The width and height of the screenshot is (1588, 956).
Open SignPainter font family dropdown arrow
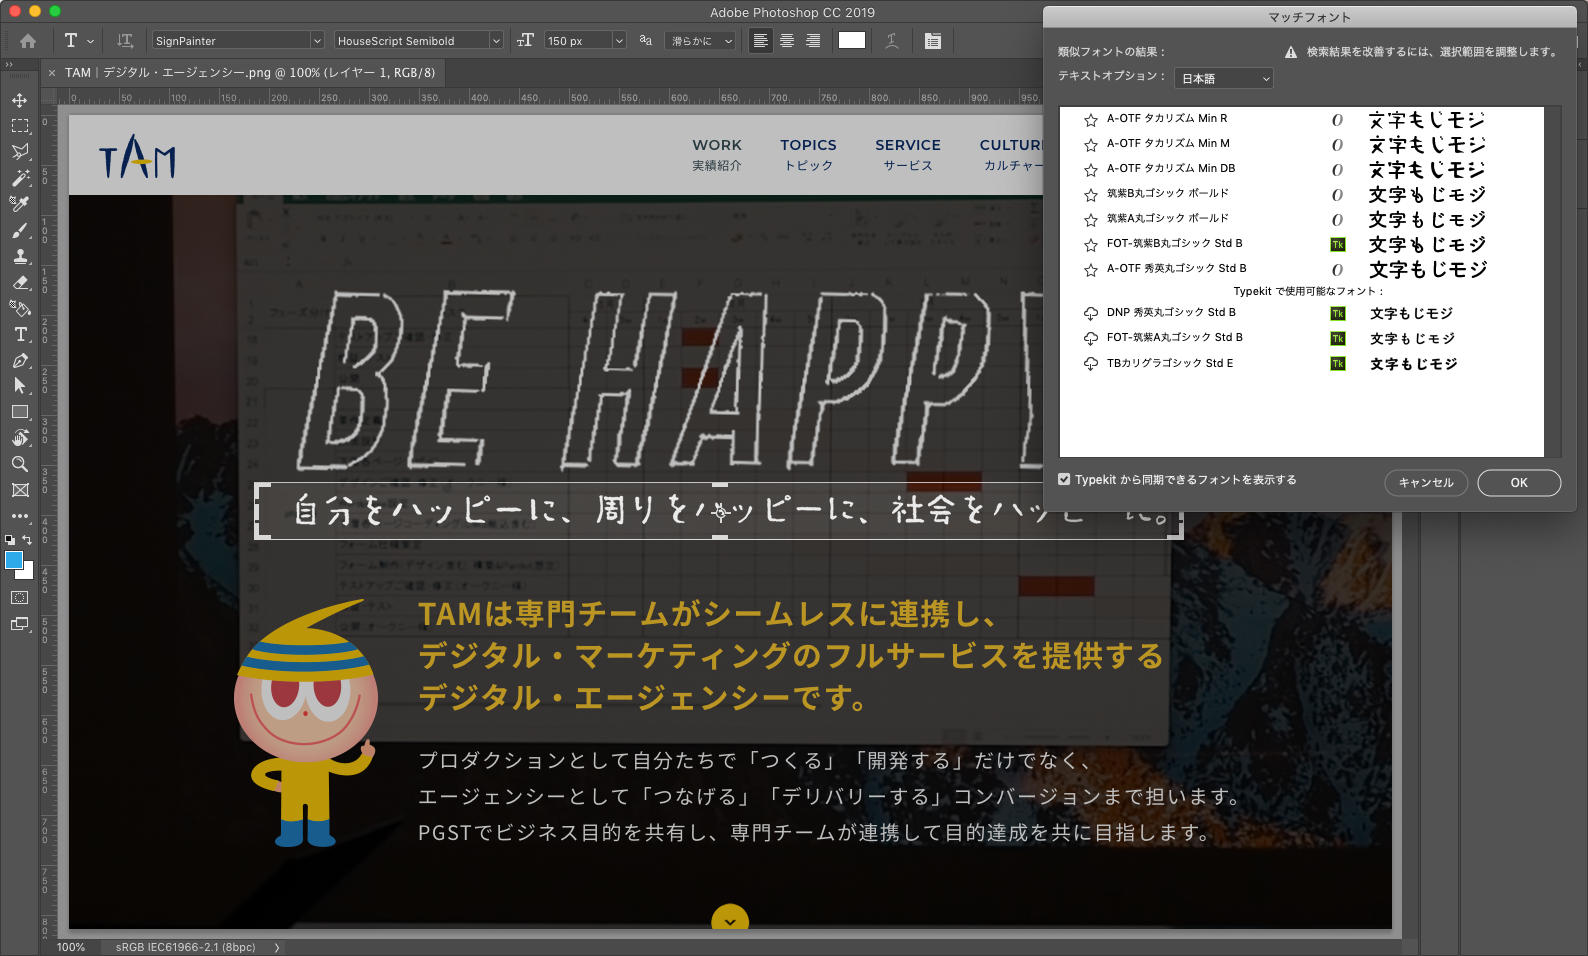pyautogui.click(x=317, y=41)
